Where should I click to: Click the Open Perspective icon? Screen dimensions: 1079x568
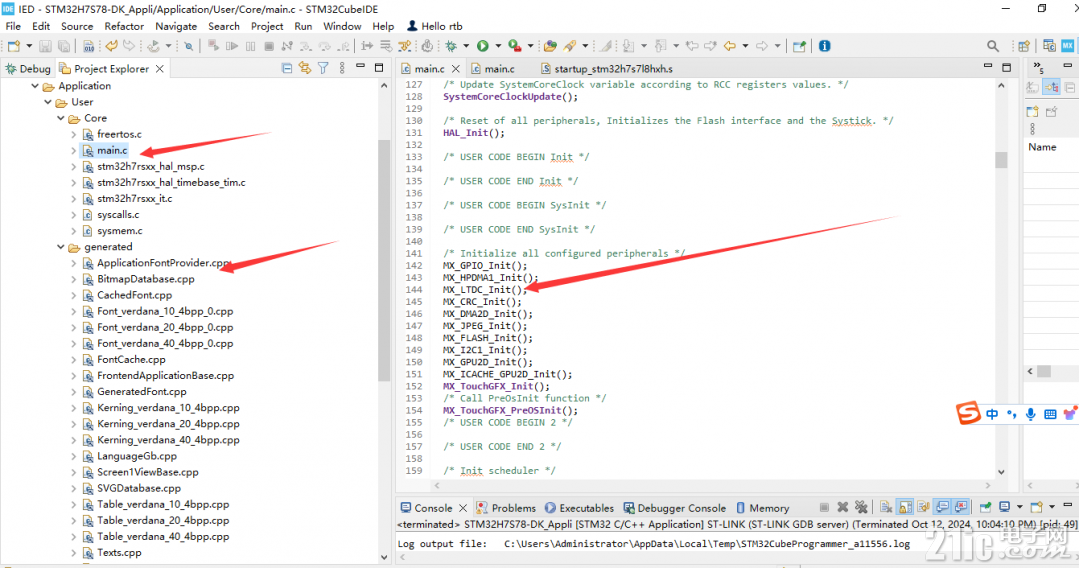[x=1024, y=46]
